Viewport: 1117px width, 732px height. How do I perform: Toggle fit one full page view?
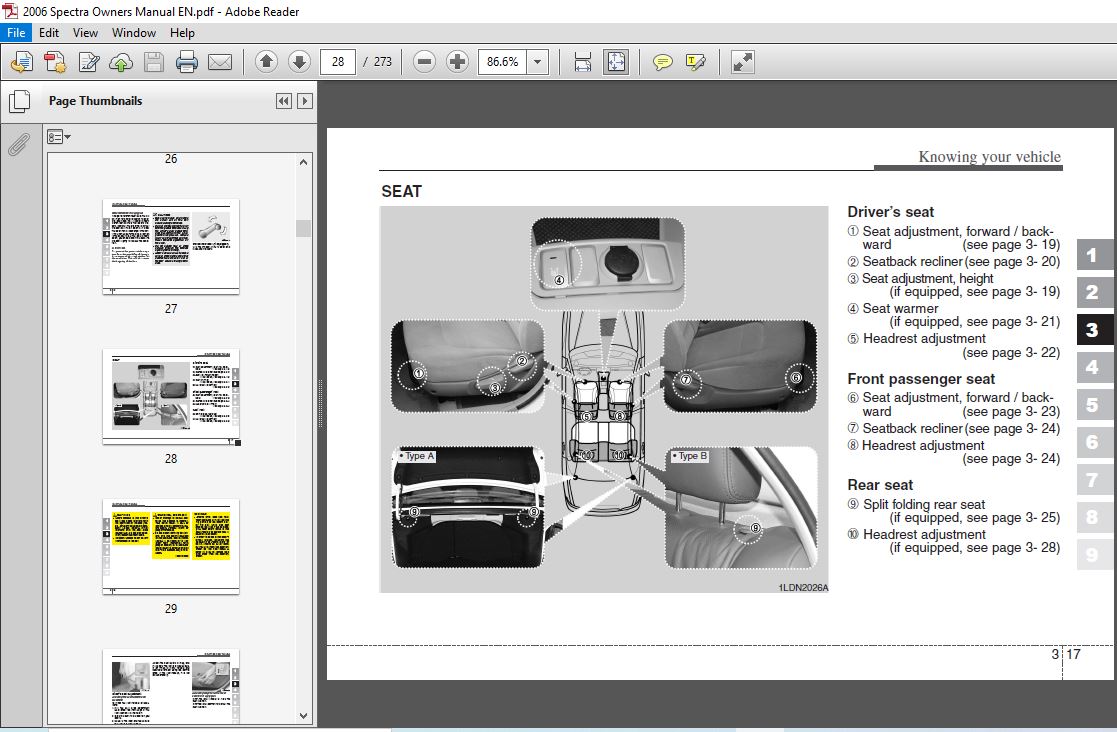point(616,62)
